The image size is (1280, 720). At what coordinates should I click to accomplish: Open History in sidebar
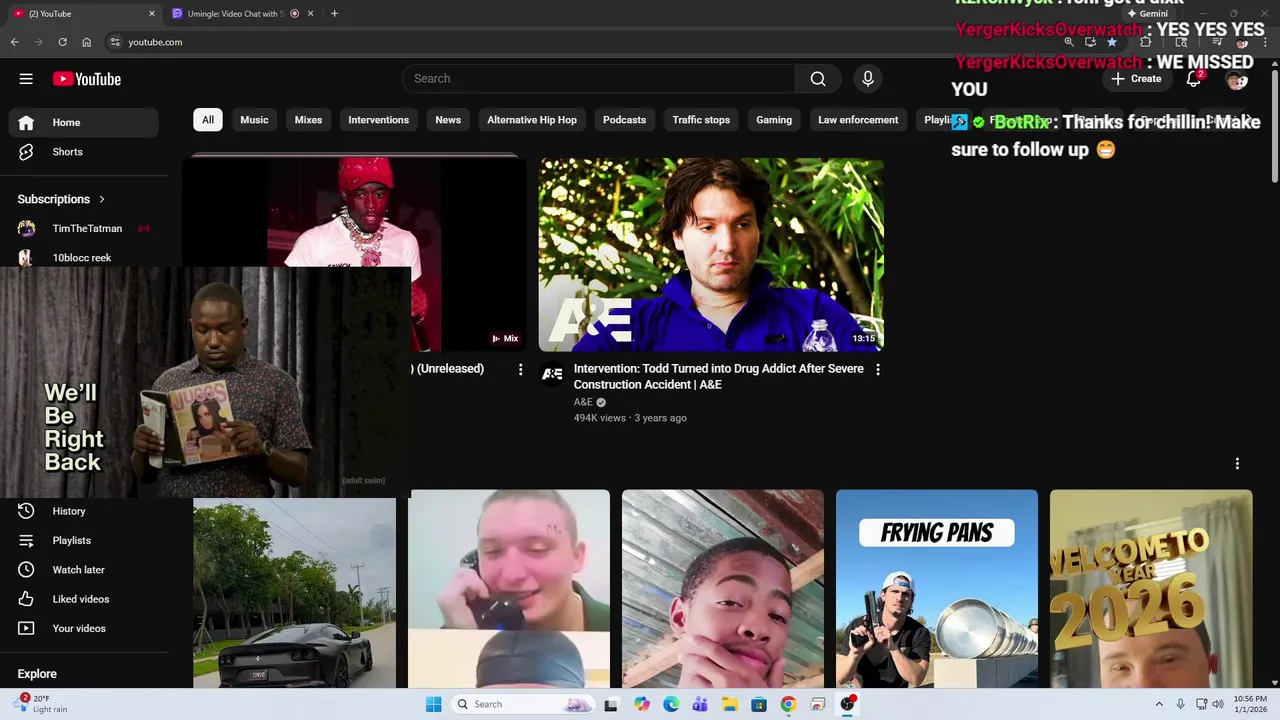(84, 511)
